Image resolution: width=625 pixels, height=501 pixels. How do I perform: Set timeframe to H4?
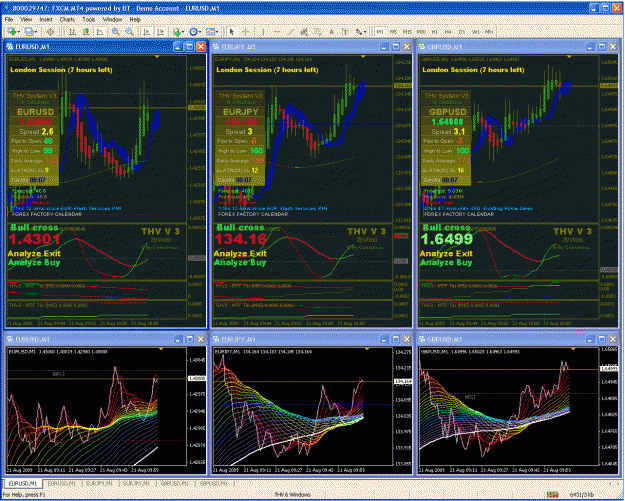pos(448,32)
